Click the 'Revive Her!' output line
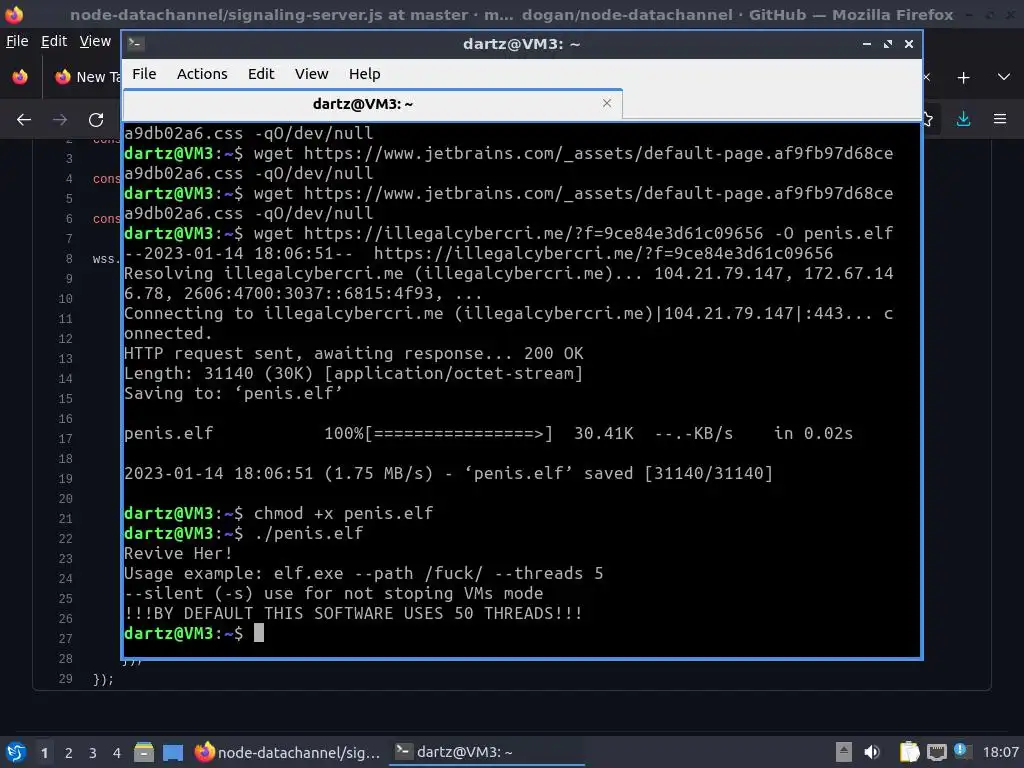Screen dimensions: 1024x768 pos(178,553)
